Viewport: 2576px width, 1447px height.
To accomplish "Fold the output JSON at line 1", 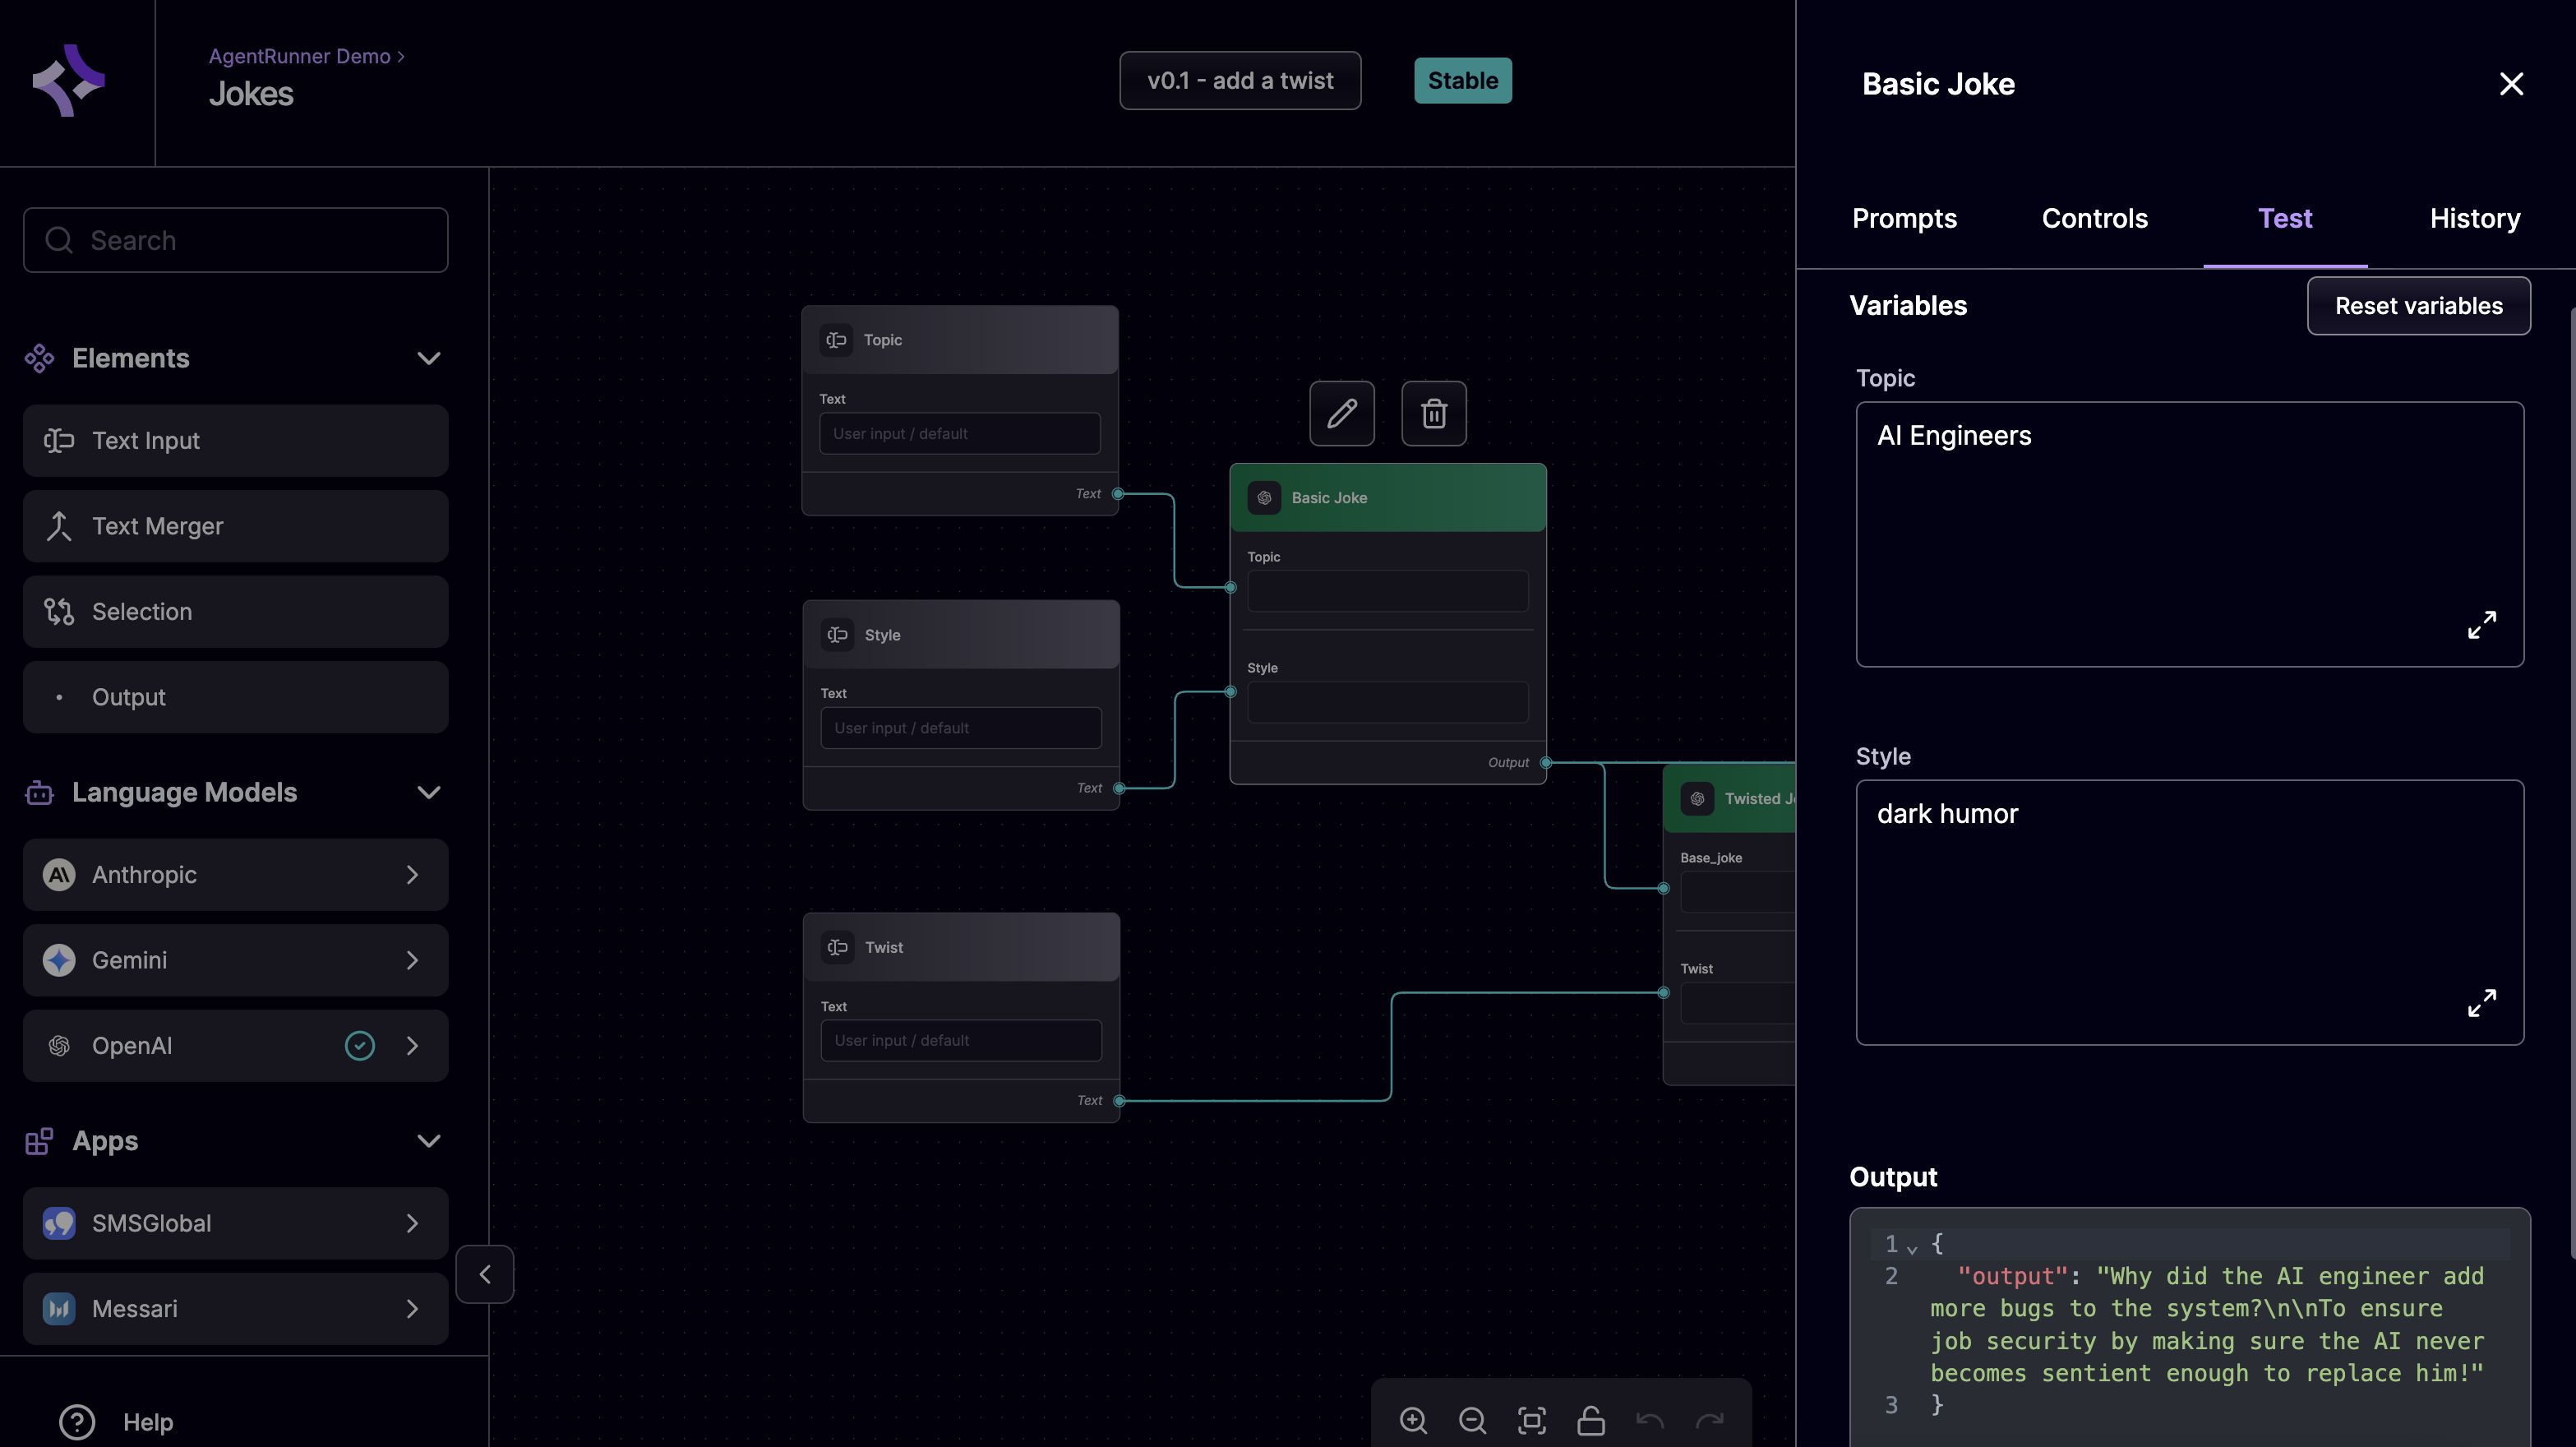I will point(1912,1247).
